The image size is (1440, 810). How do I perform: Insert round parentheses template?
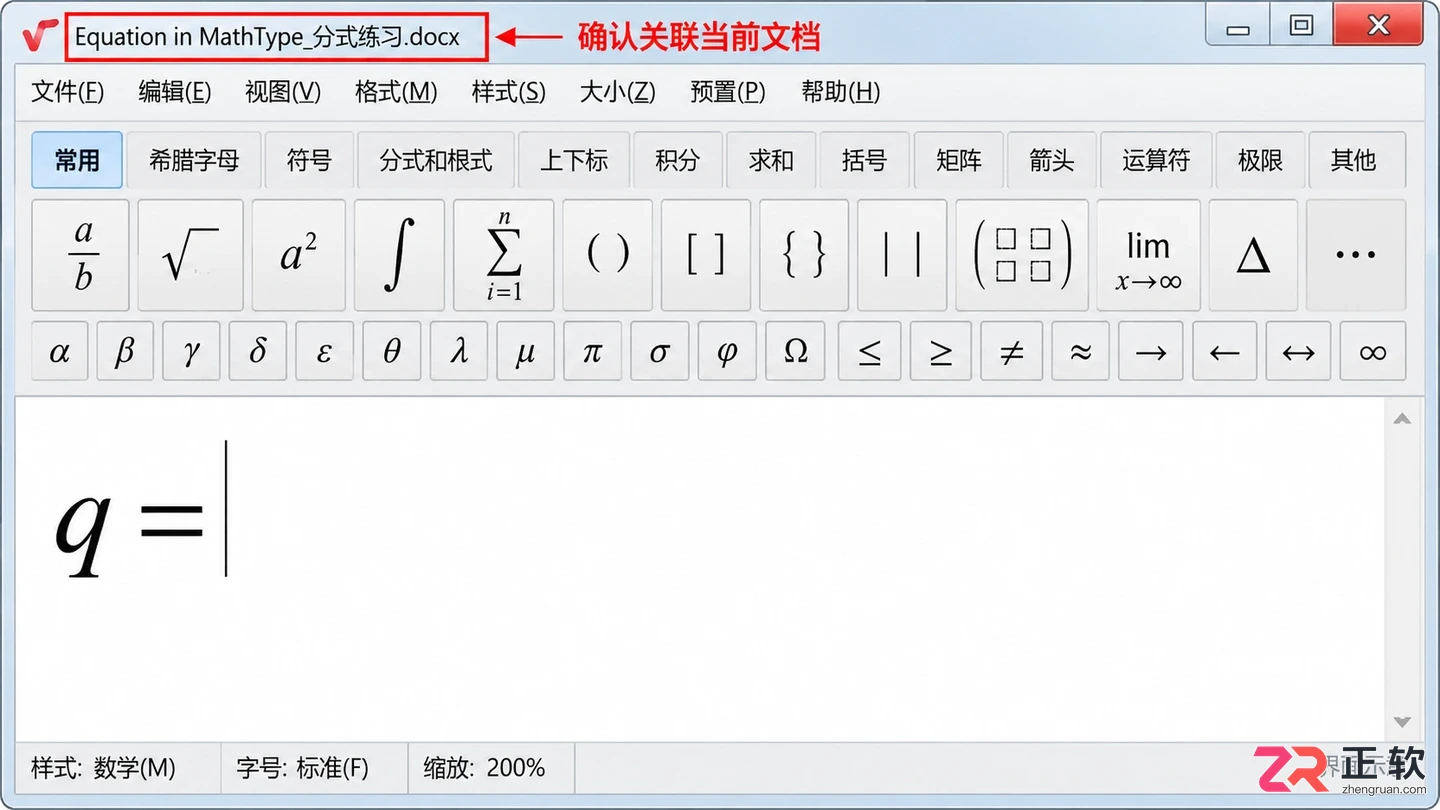tap(607, 255)
